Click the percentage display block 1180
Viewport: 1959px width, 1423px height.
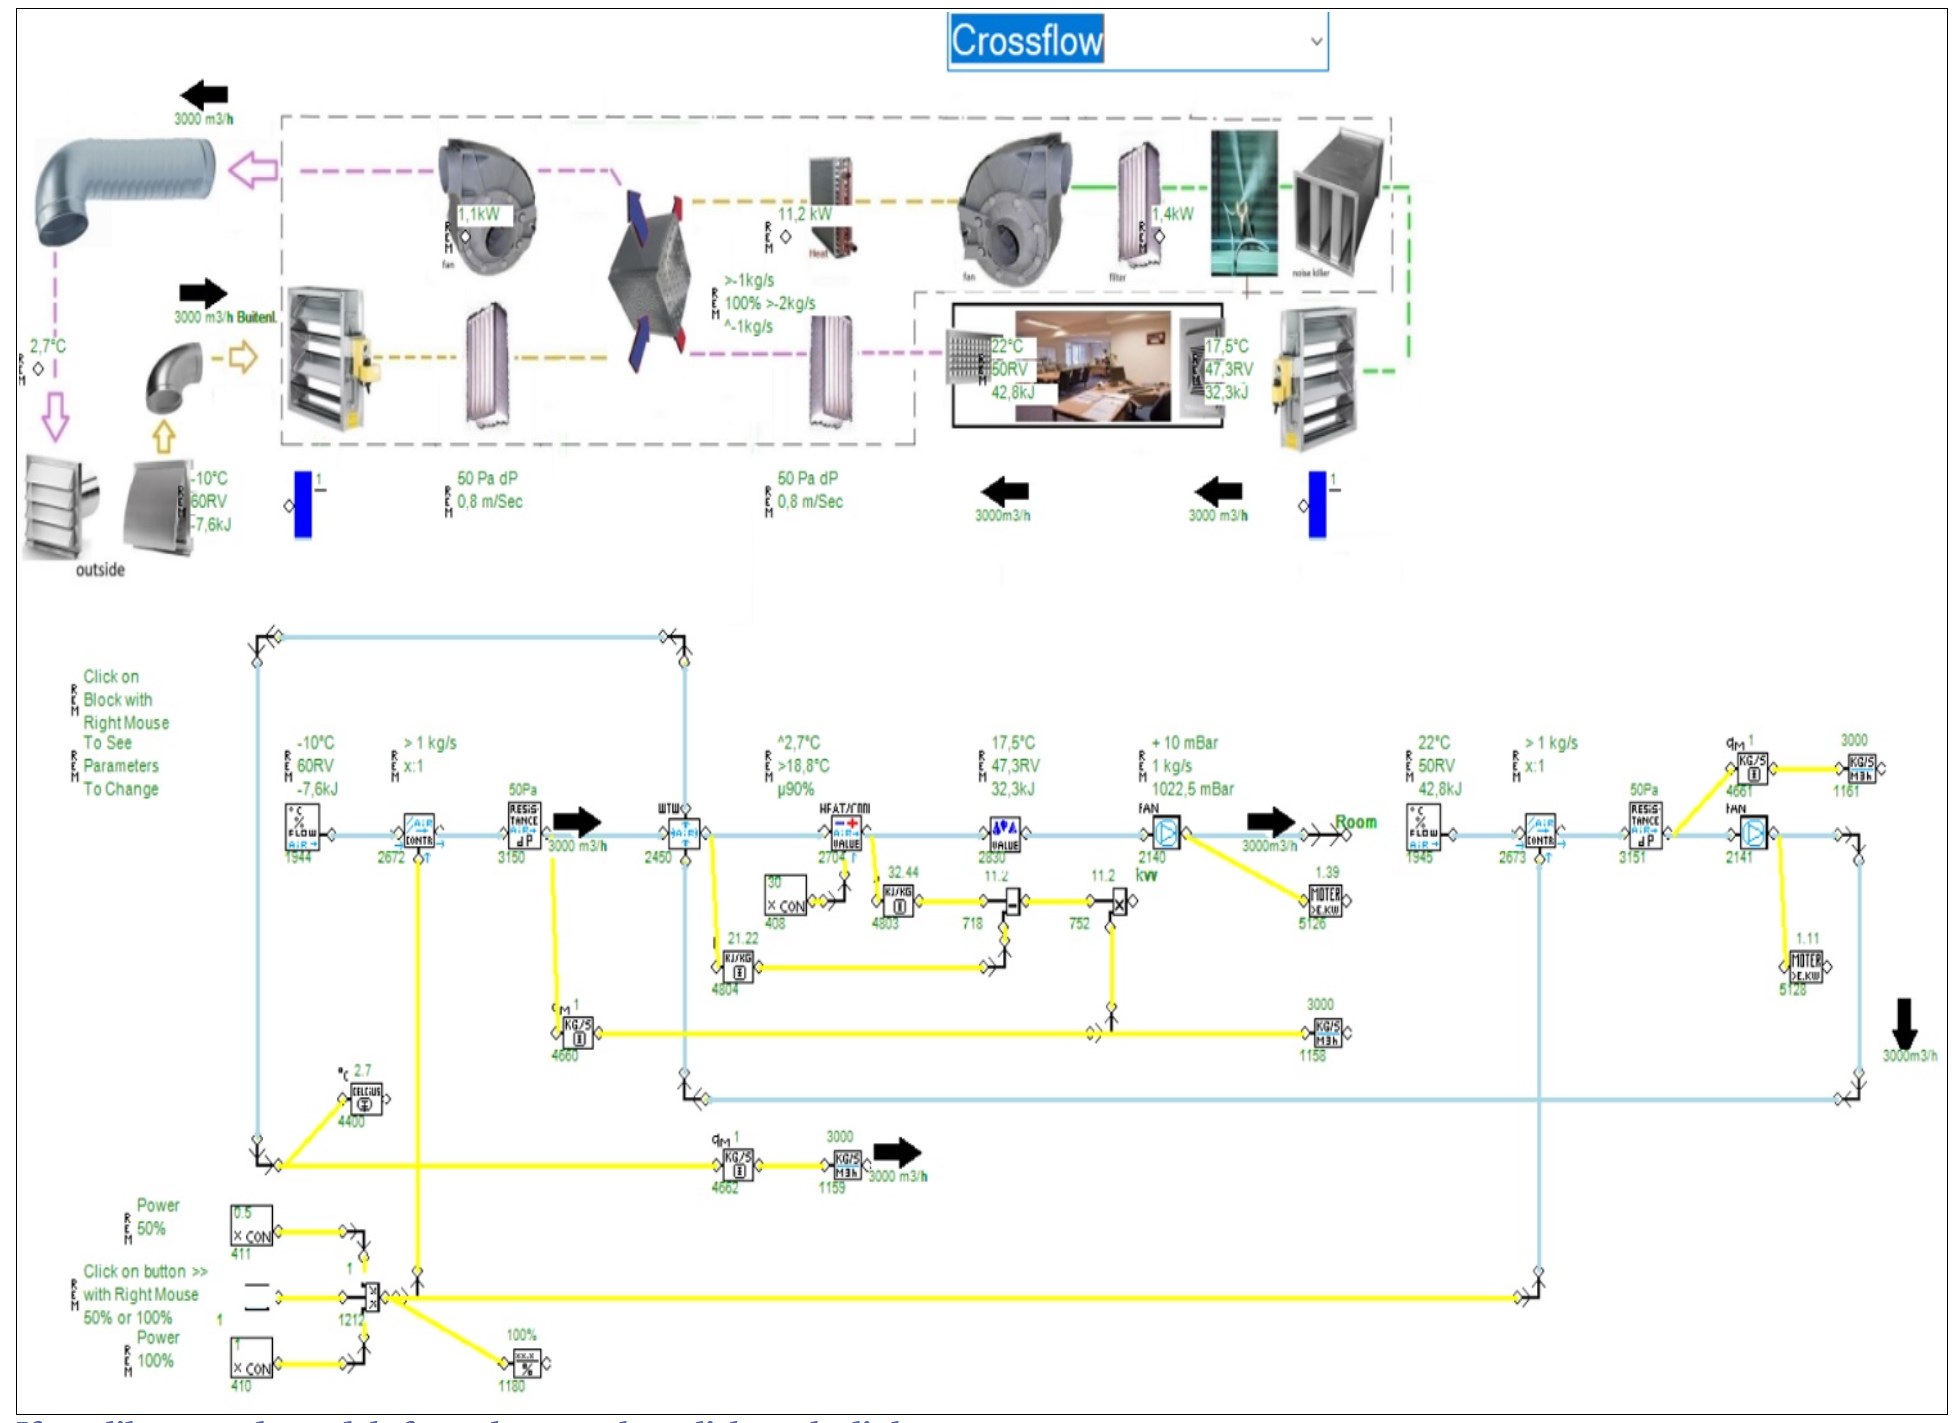tap(527, 1363)
